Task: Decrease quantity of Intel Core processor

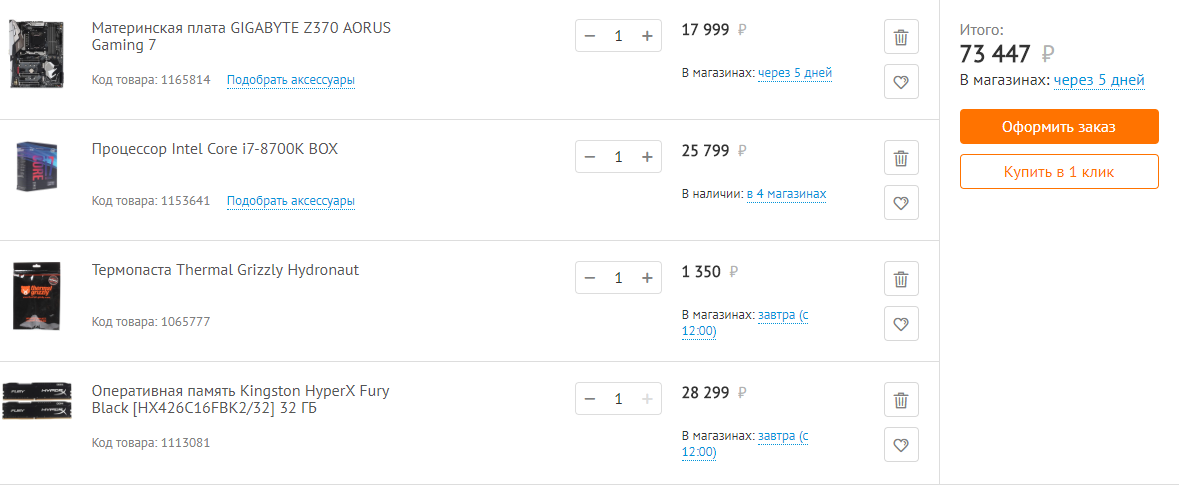Action: pos(590,157)
